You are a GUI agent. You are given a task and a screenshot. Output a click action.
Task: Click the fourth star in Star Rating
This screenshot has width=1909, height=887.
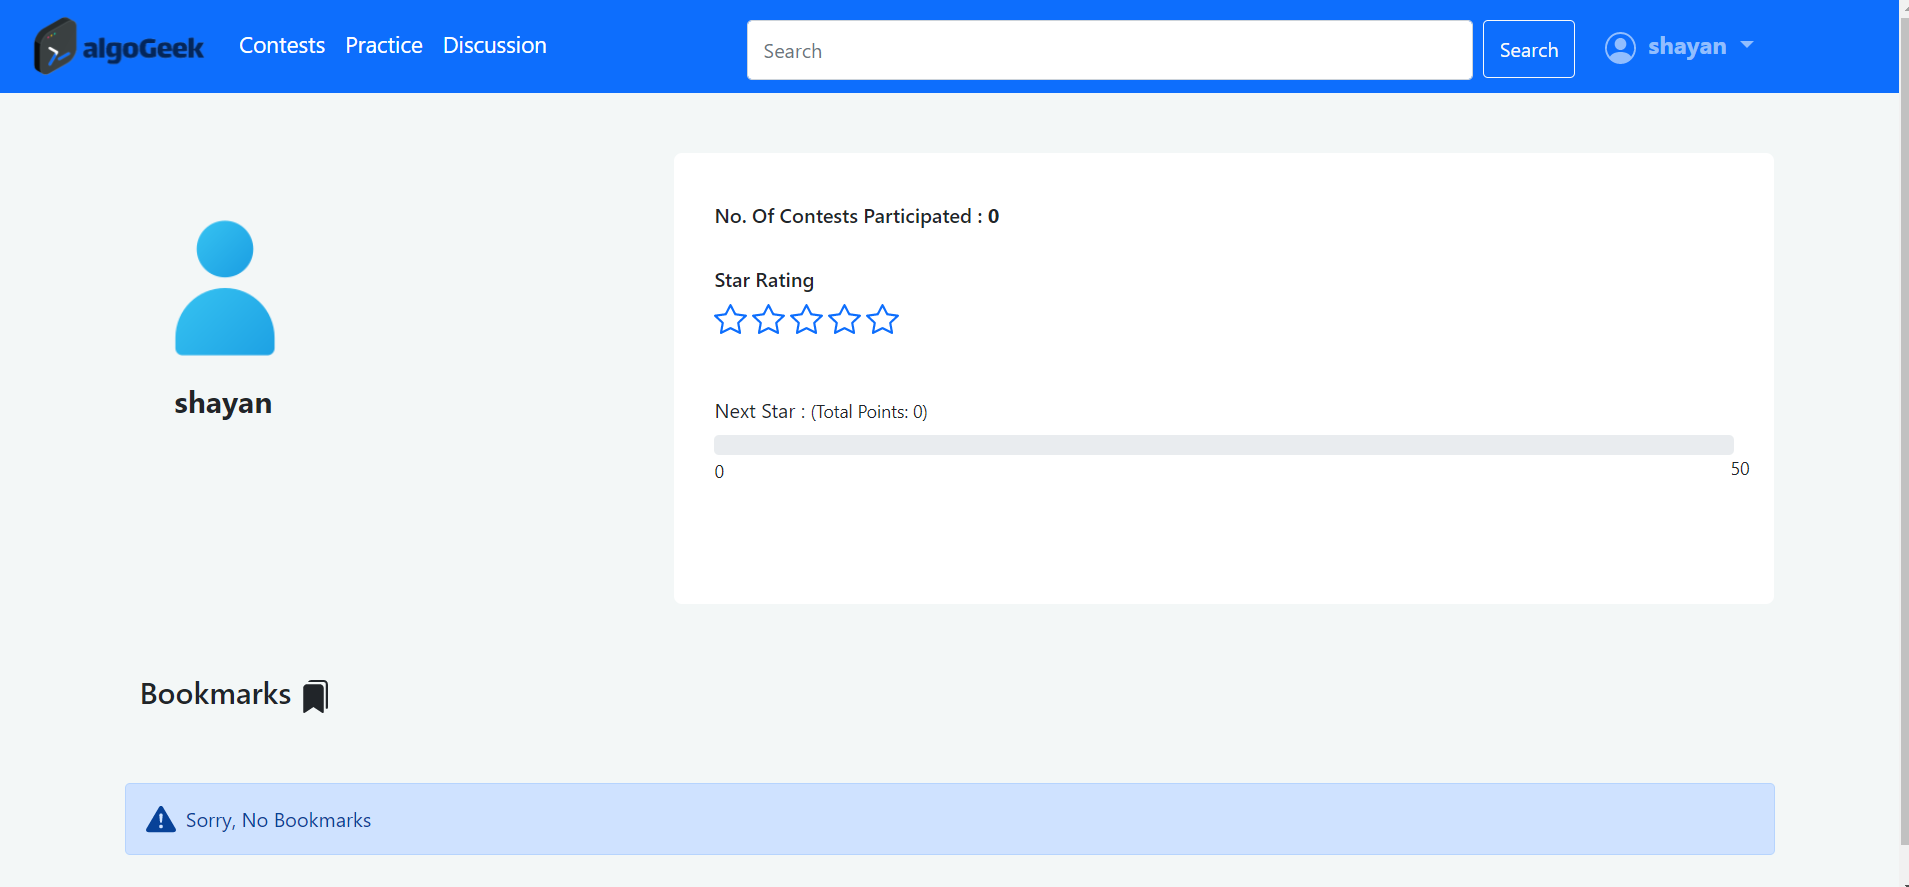844,320
